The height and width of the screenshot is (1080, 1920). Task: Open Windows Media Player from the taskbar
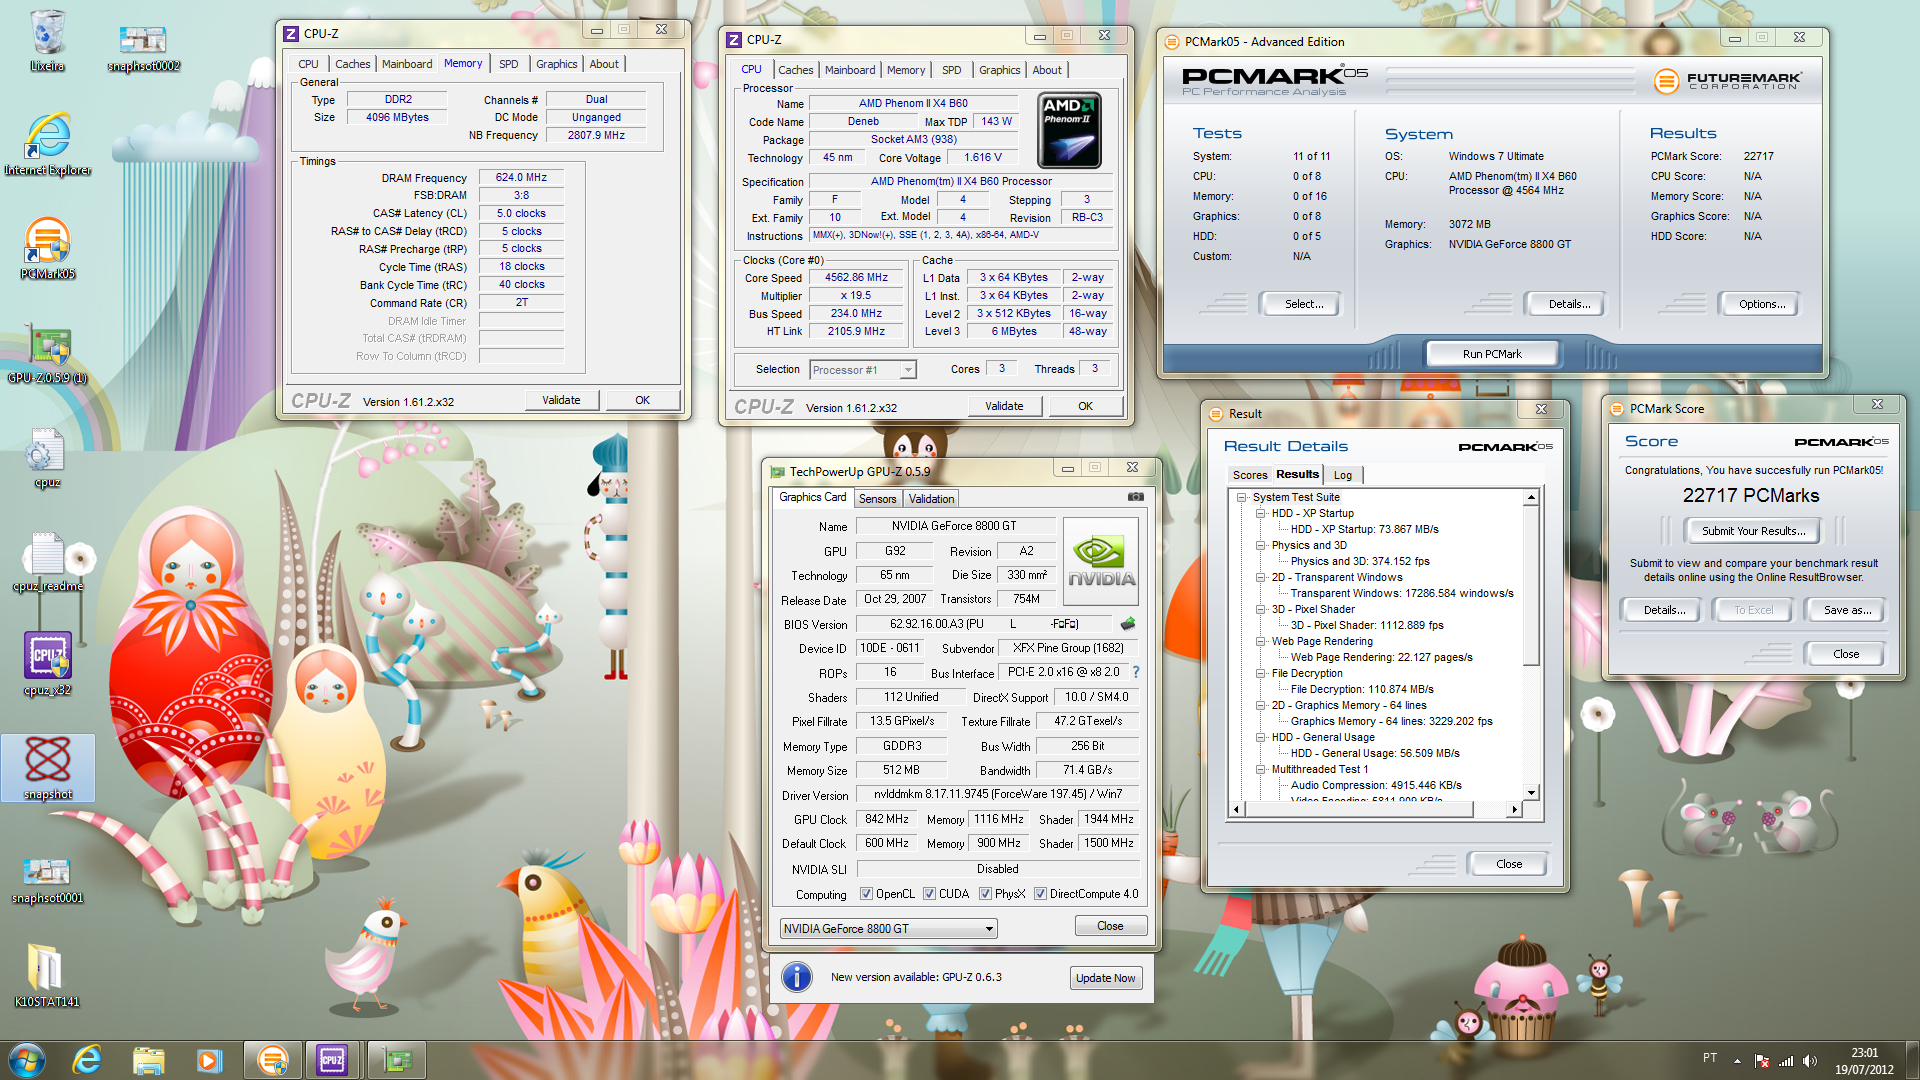(209, 1060)
